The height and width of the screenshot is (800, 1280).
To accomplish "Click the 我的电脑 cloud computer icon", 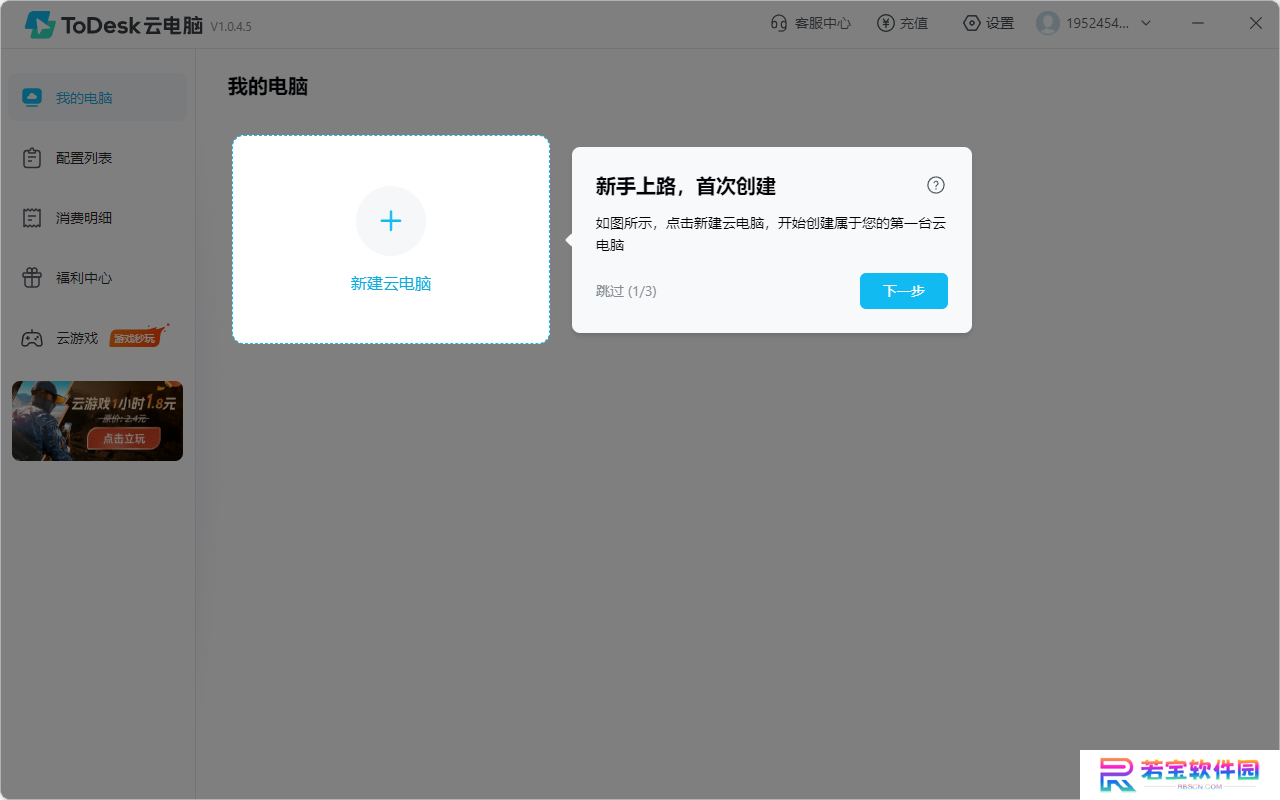I will point(32,98).
